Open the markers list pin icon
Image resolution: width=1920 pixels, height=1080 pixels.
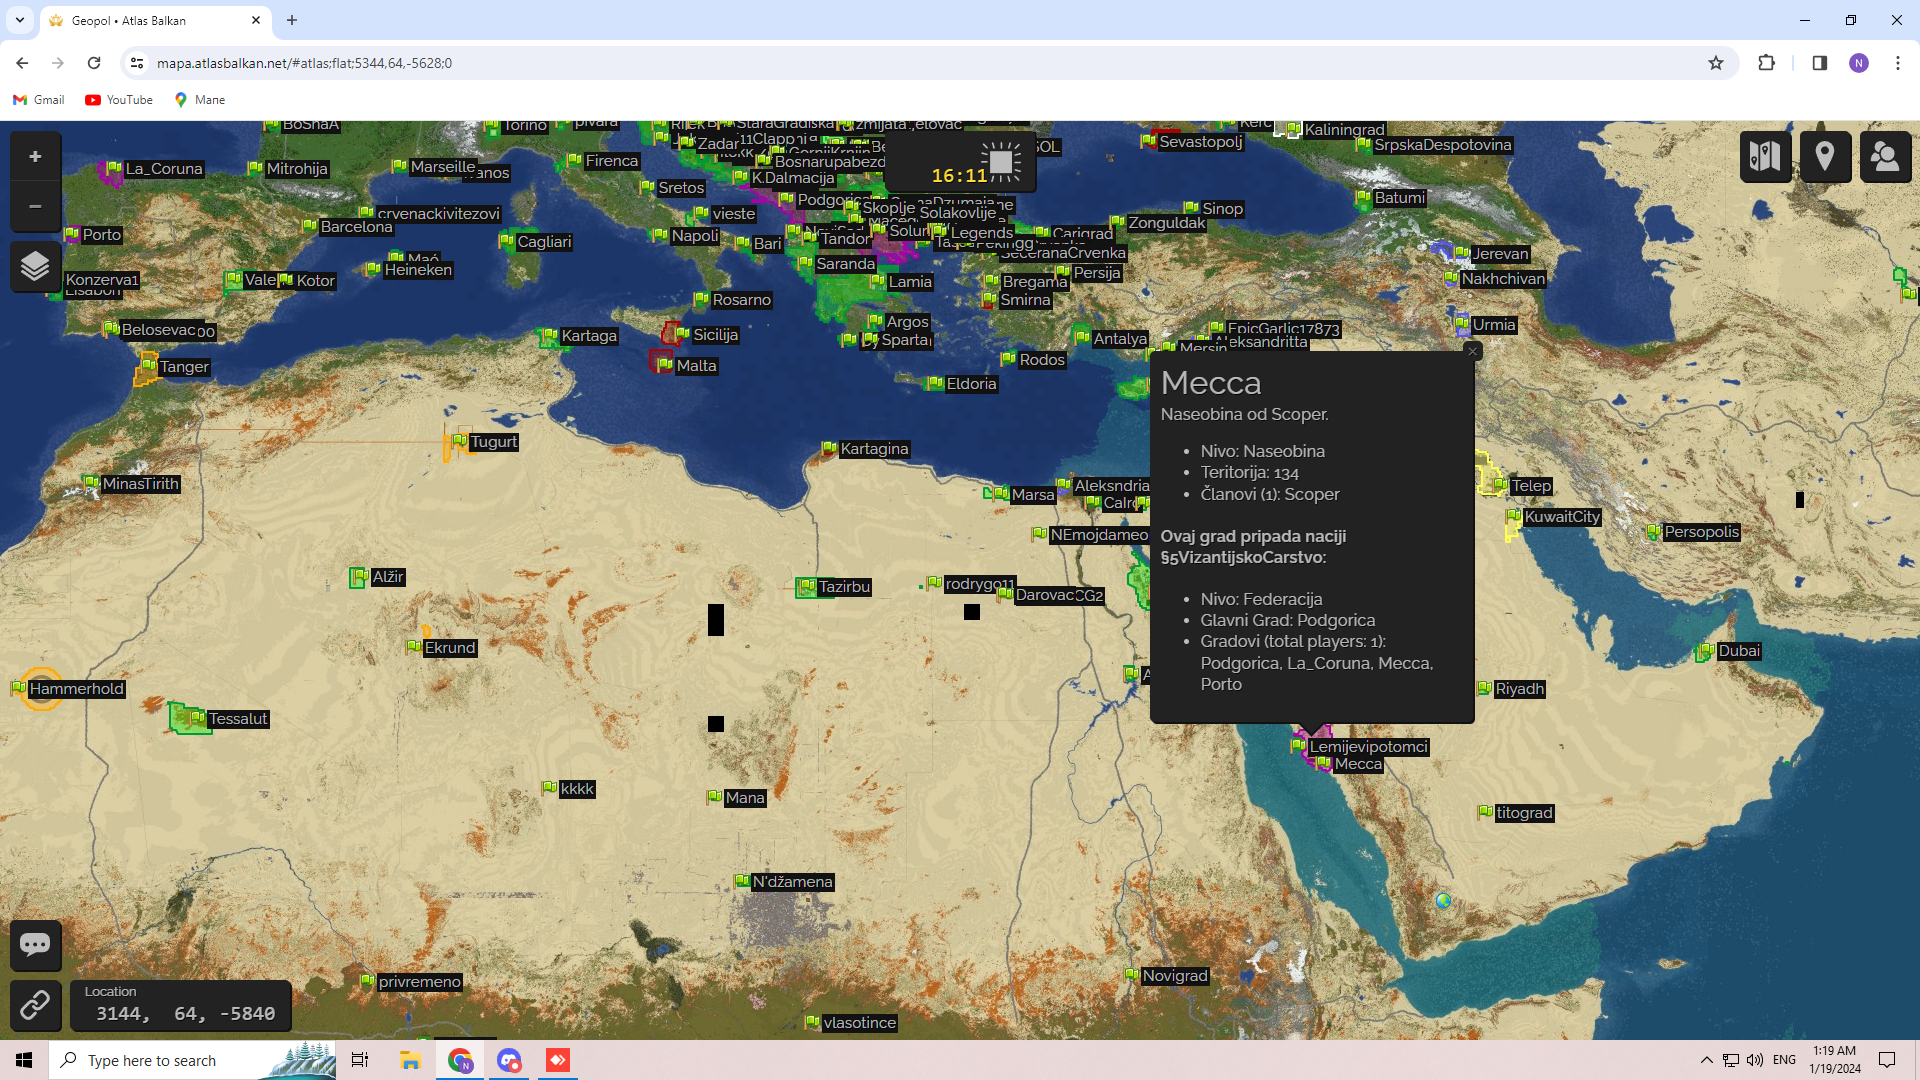pos(1825,156)
